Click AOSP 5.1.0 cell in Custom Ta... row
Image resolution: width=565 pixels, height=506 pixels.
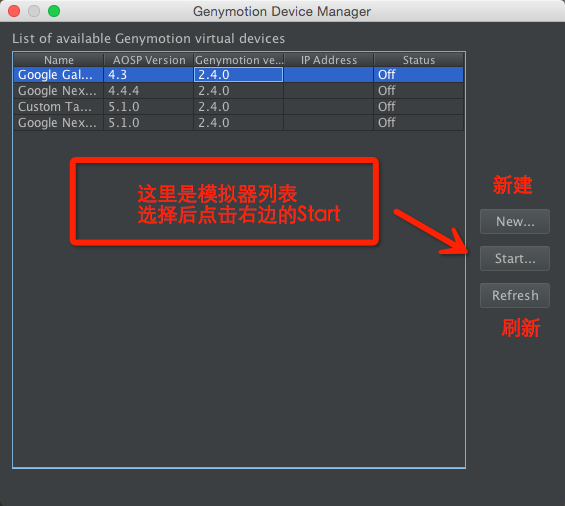click(x=149, y=107)
